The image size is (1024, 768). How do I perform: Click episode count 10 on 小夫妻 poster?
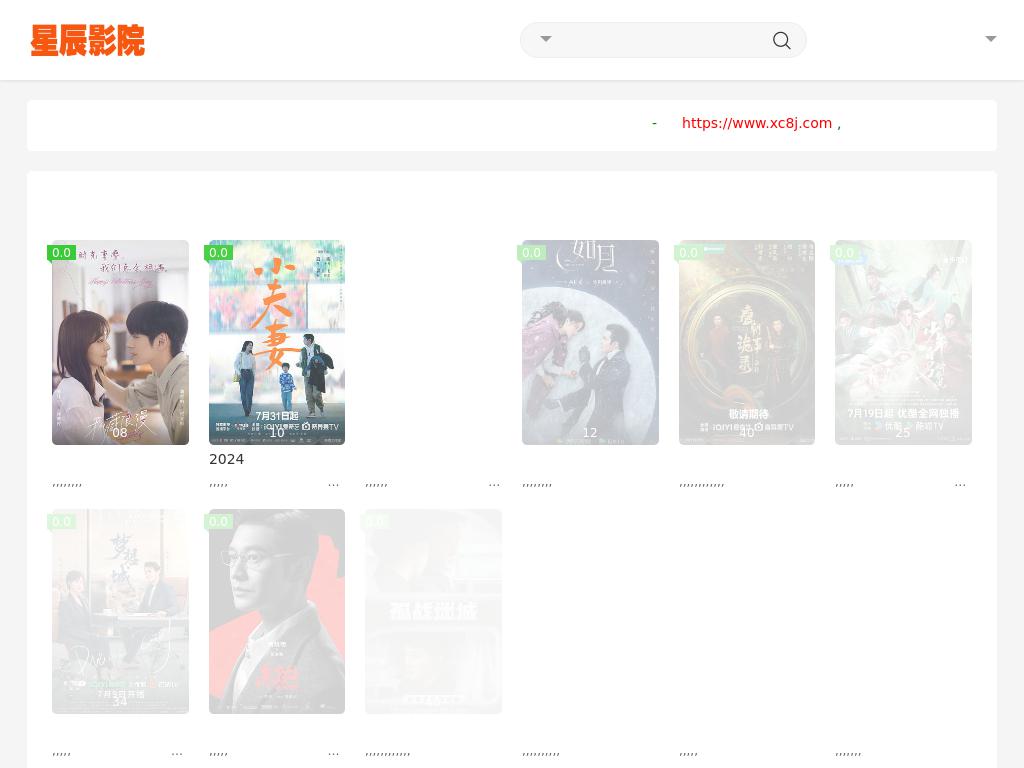pos(277,432)
